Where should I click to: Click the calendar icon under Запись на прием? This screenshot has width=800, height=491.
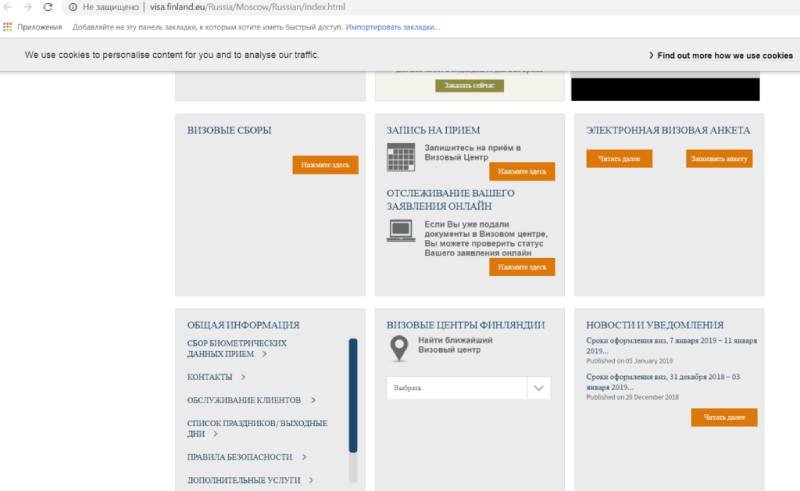pyautogui.click(x=401, y=157)
